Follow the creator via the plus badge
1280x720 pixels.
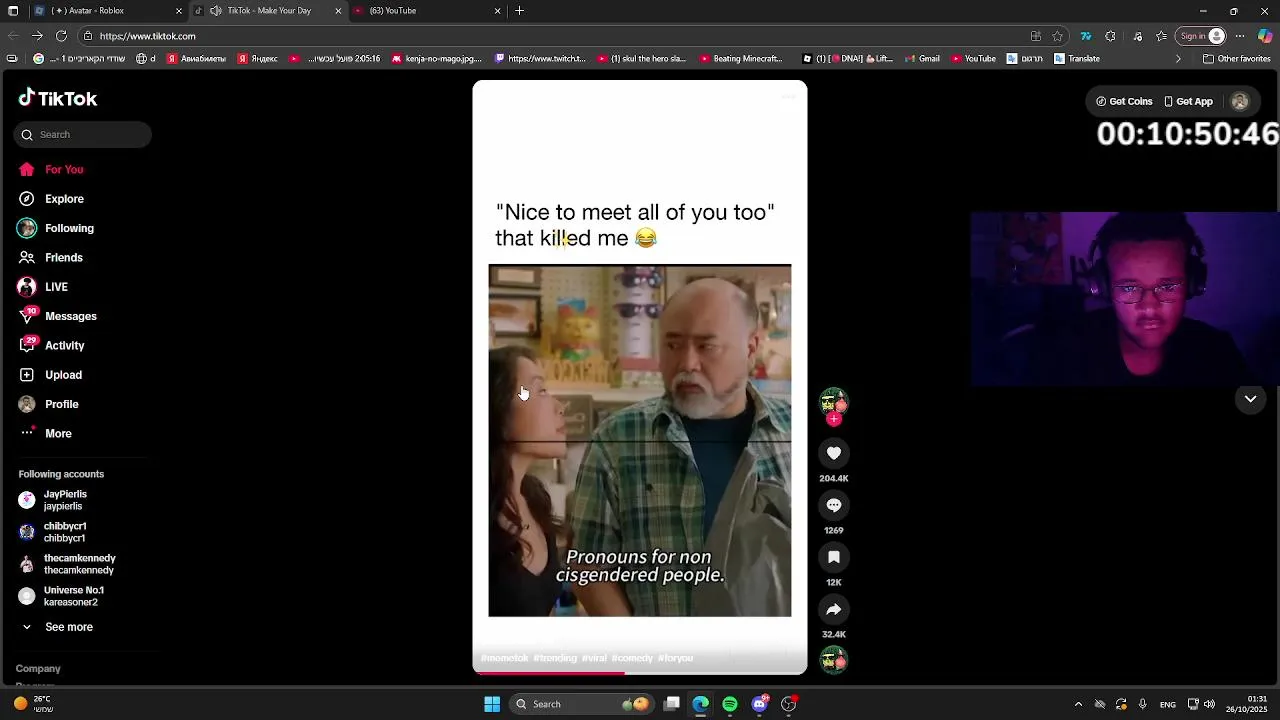[834, 419]
